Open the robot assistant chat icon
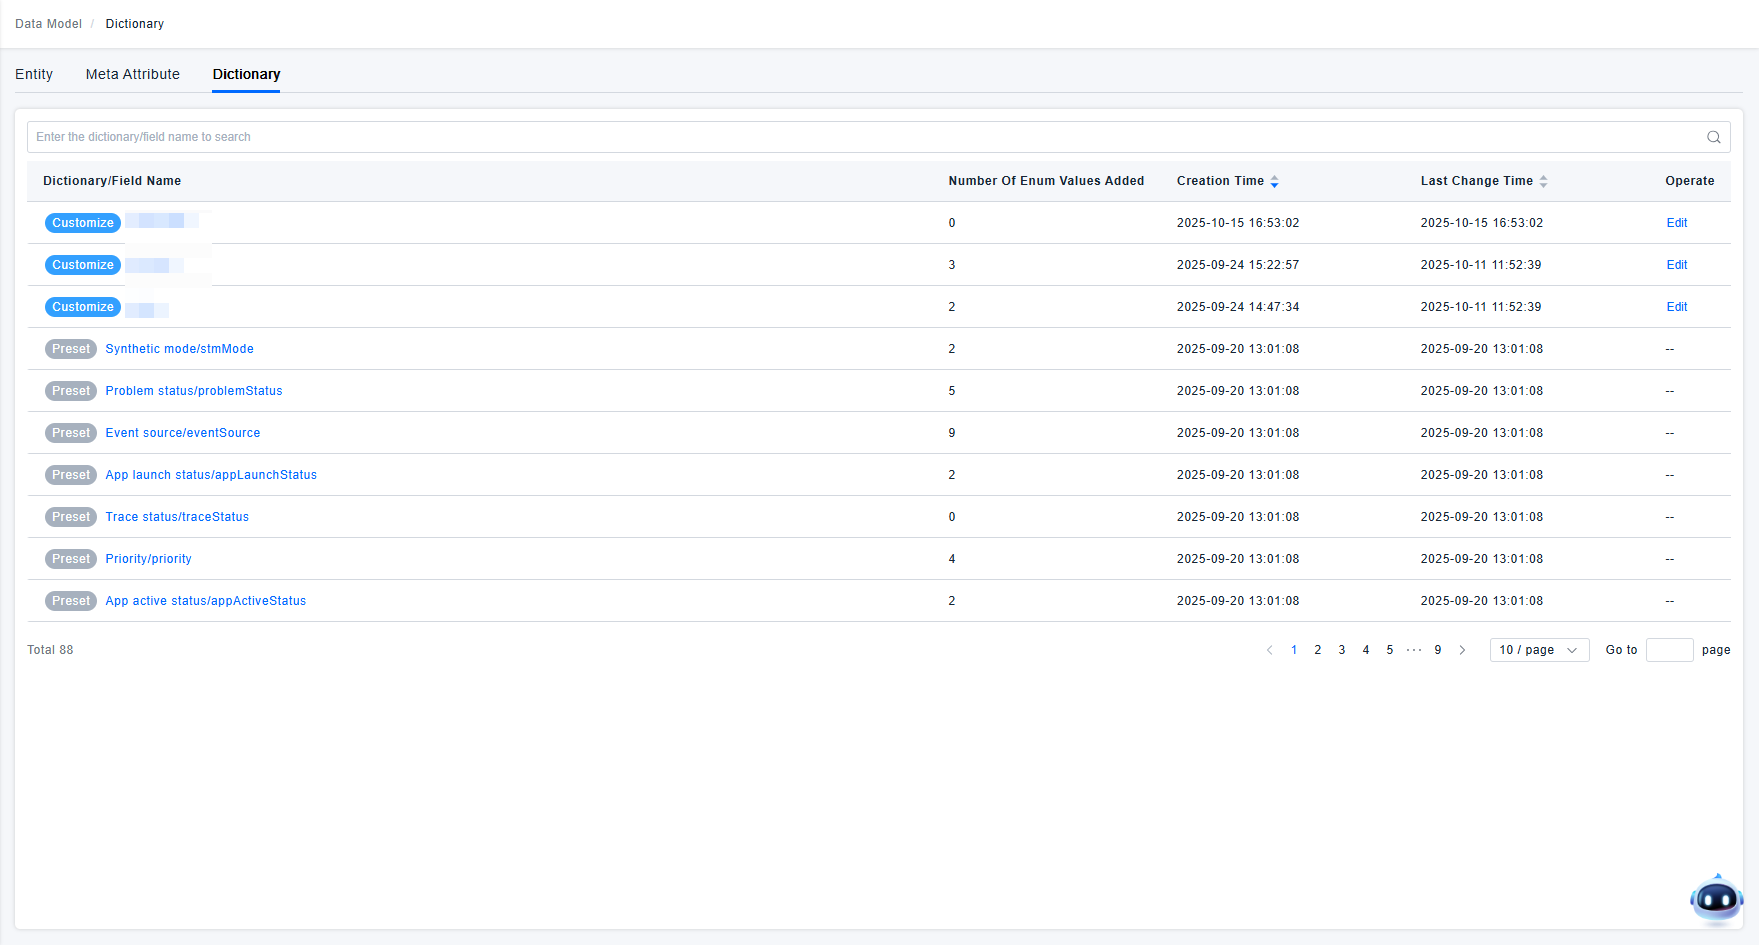The image size is (1759, 945). point(1716,899)
